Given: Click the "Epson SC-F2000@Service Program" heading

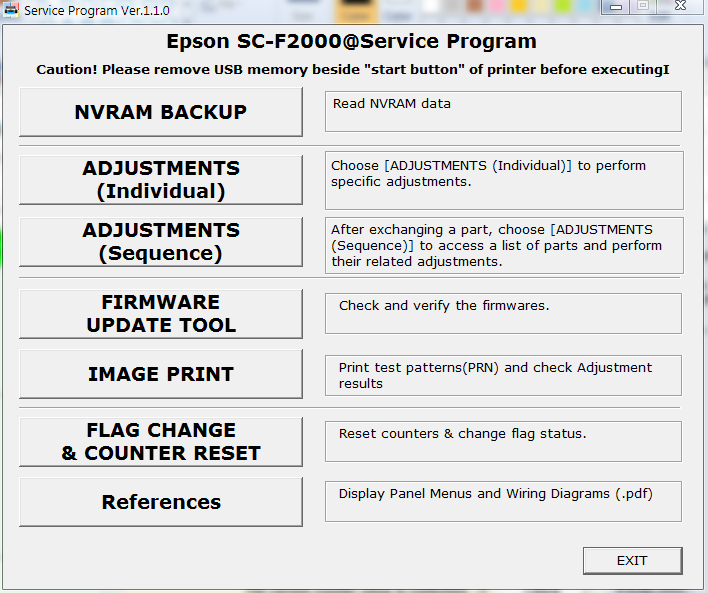Looking at the screenshot, I should 351,42.
